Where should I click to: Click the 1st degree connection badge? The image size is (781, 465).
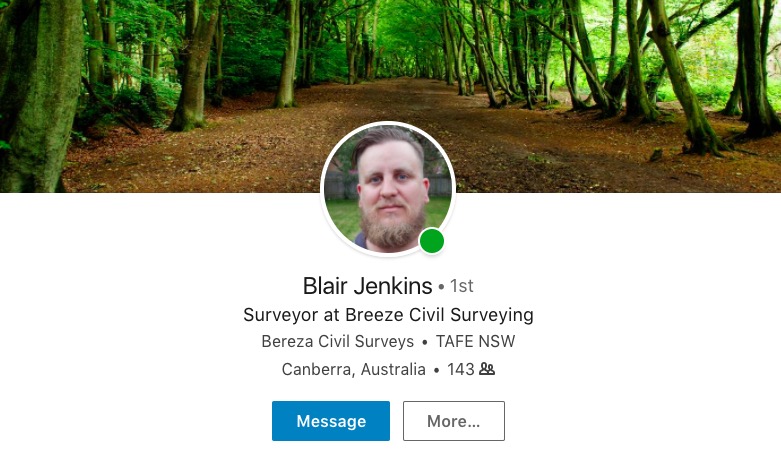tap(462, 286)
